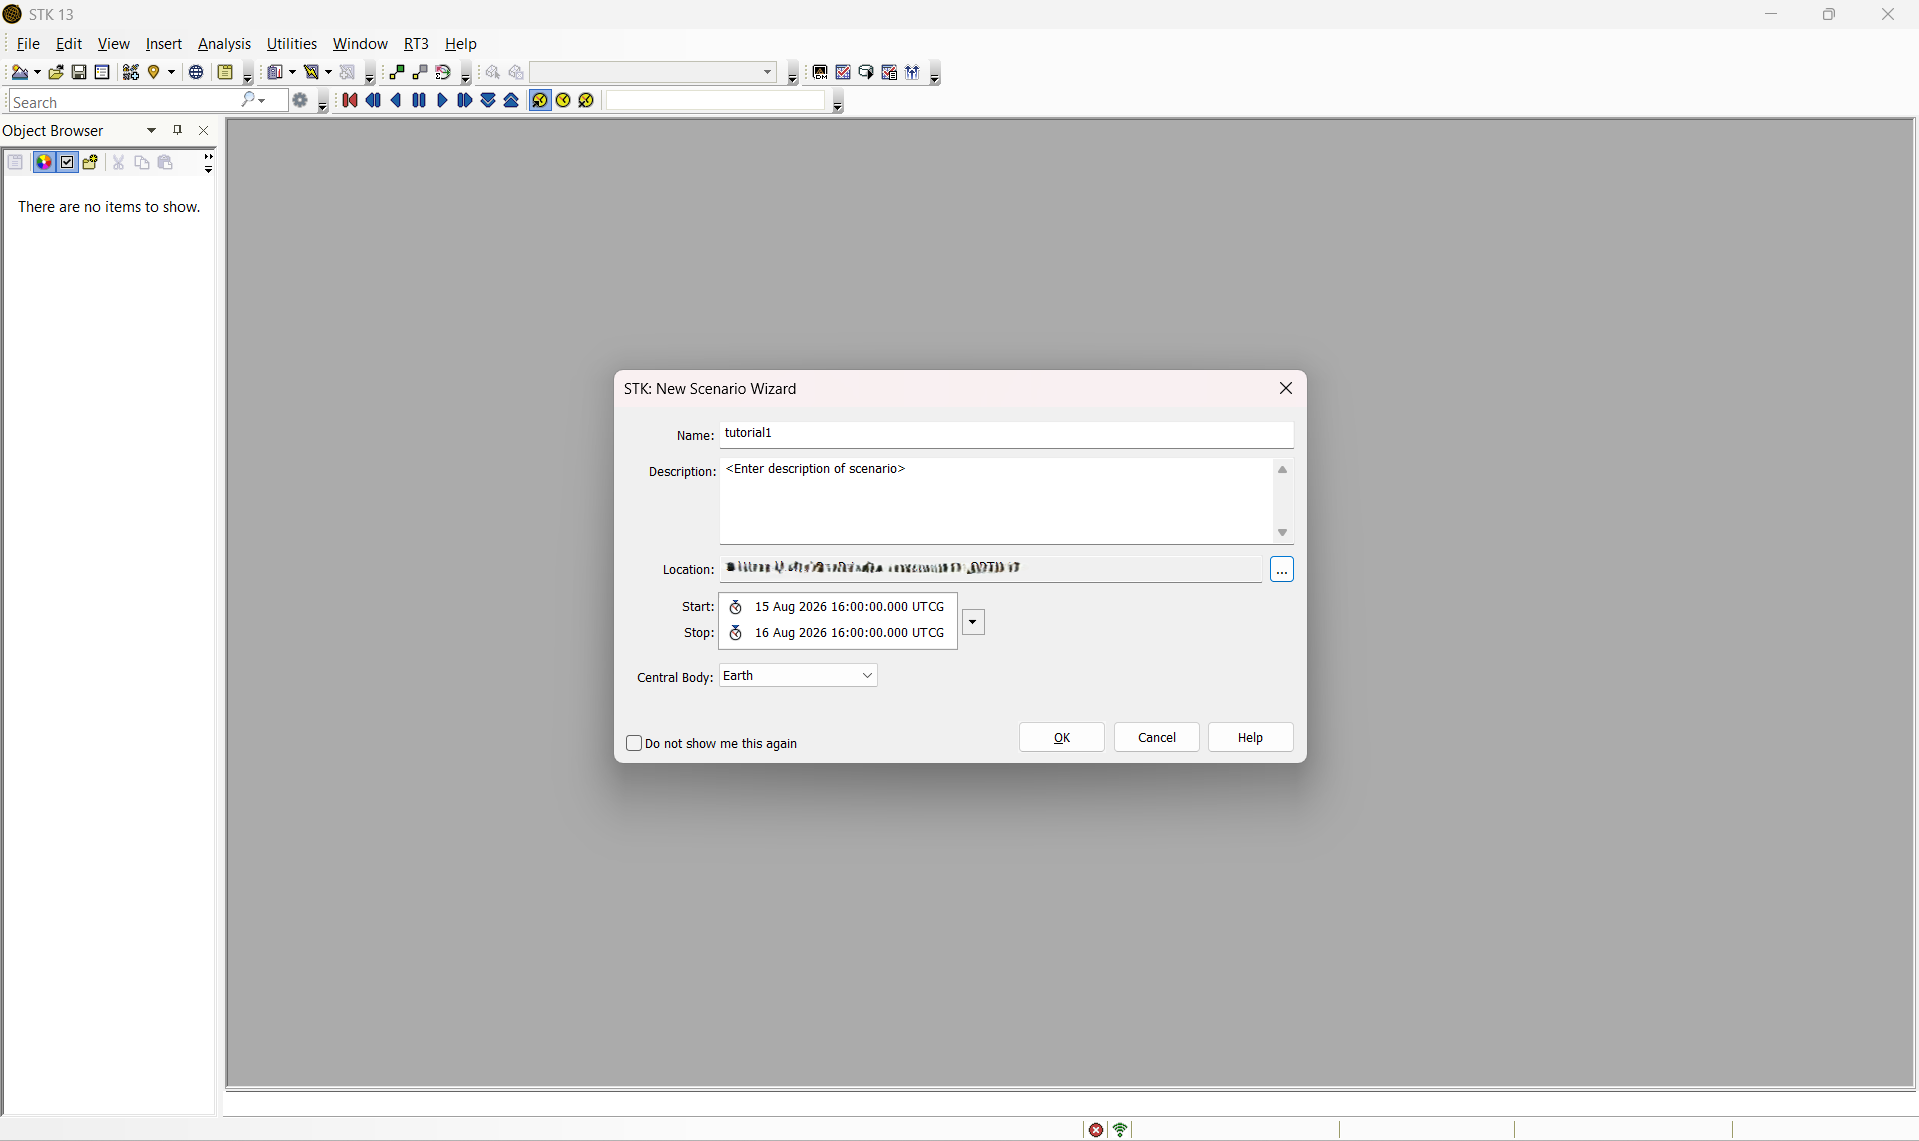Reset animation with red rewind button
Screen dimensions: 1919x1141
pos(350,100)
